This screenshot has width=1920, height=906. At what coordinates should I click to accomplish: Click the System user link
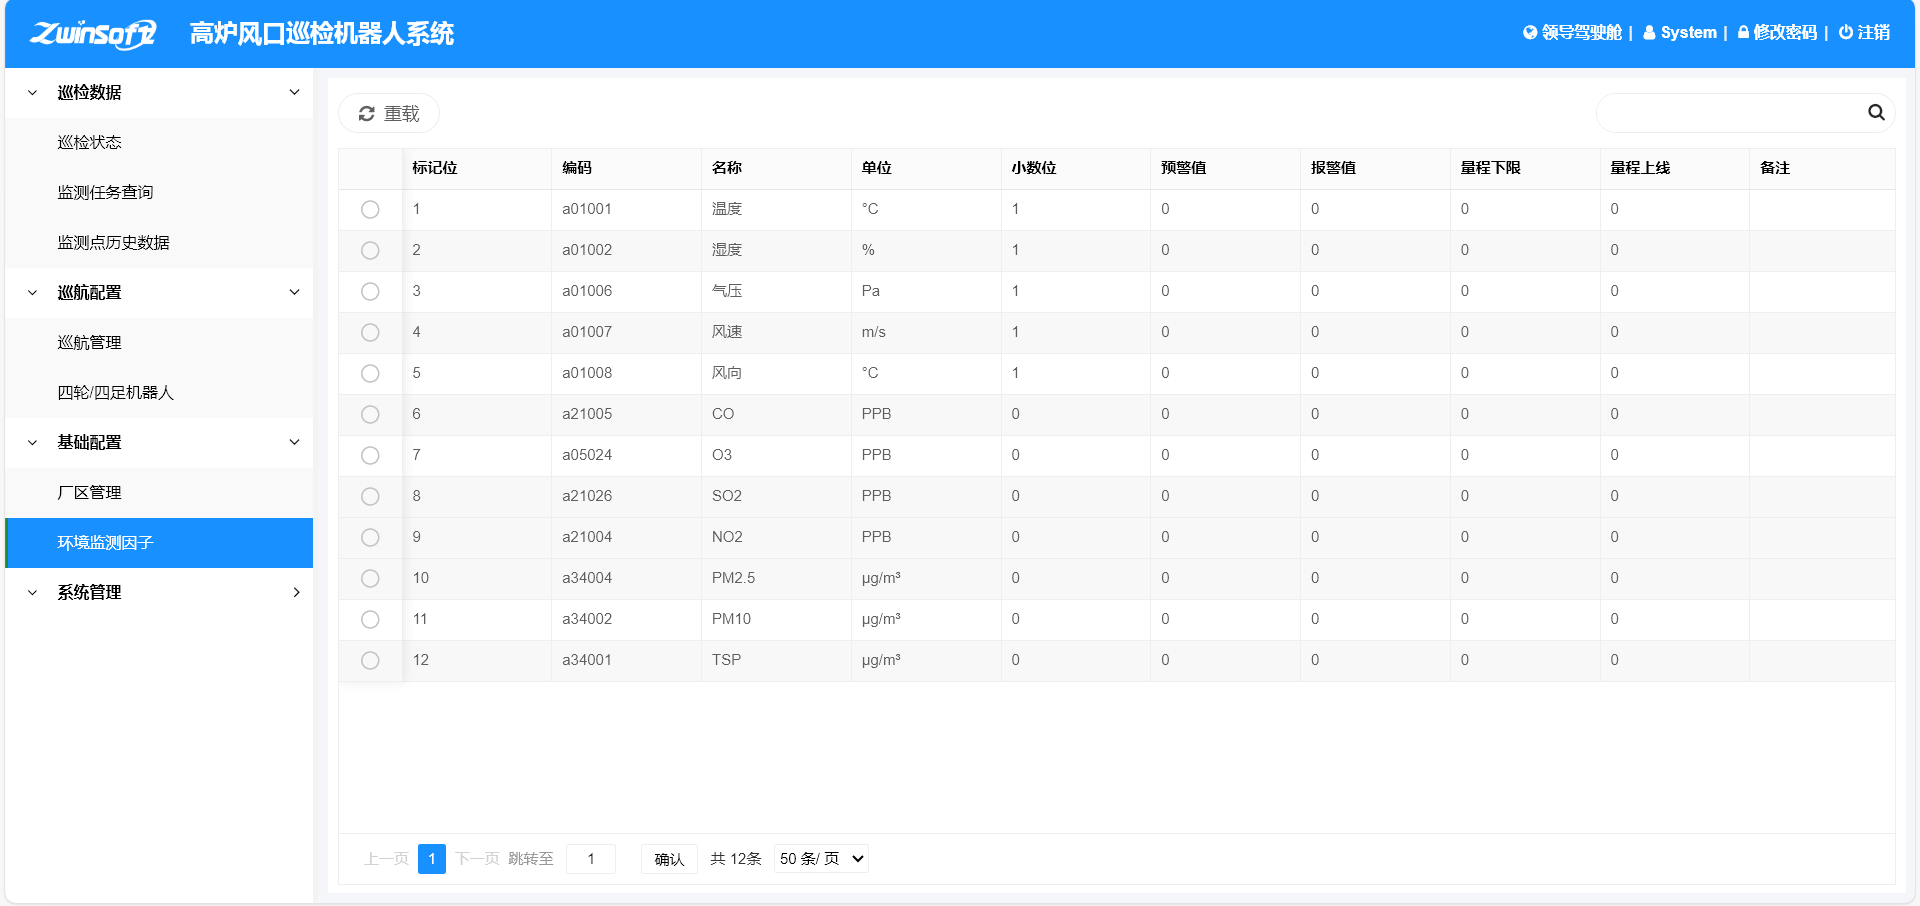[x=1680, y=33]
